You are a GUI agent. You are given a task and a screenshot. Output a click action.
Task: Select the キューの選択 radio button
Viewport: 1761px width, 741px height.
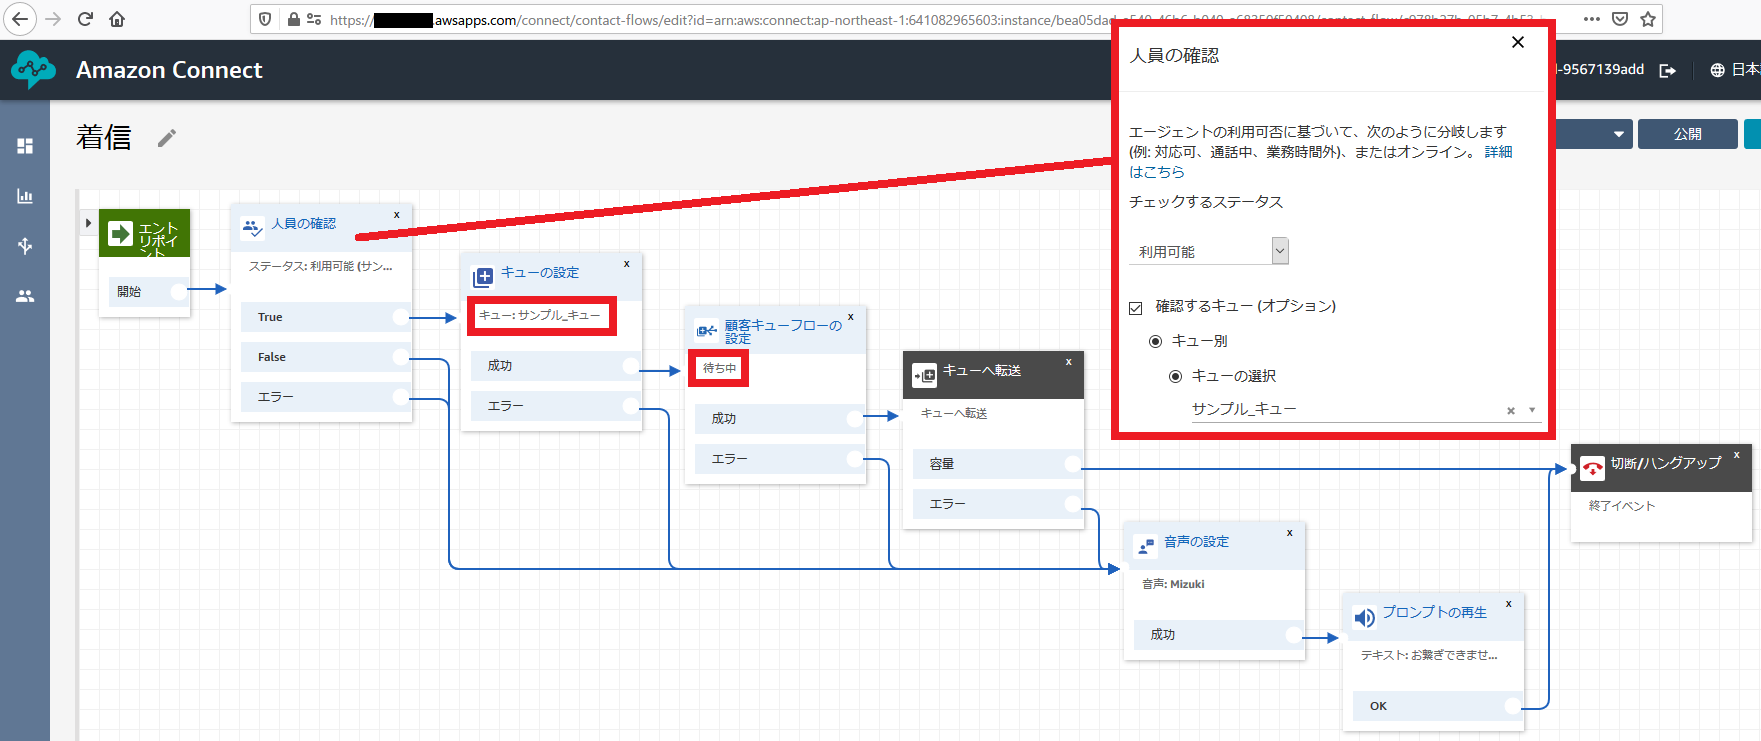1175,377
